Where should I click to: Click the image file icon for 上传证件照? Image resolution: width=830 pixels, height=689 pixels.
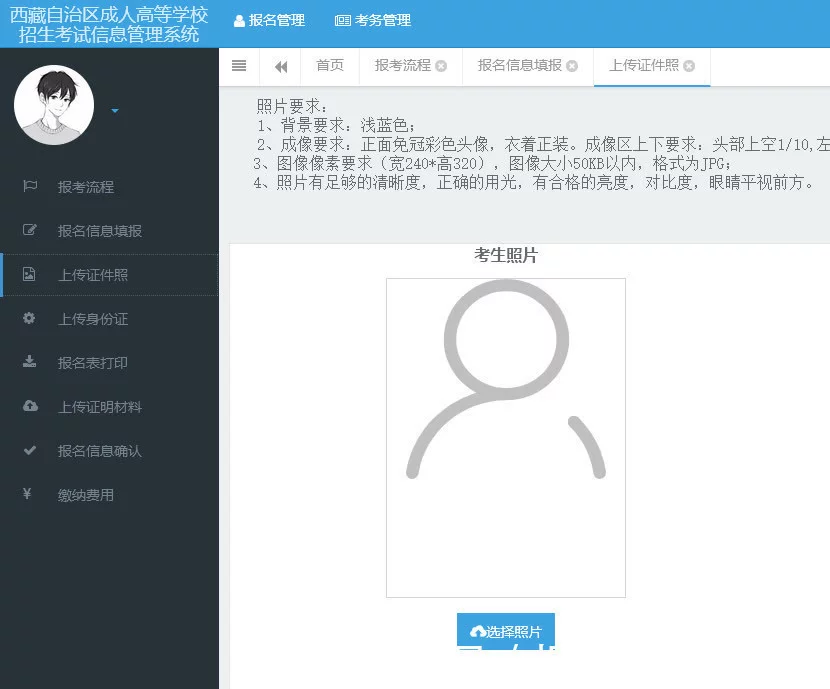[x=29, y=274]
